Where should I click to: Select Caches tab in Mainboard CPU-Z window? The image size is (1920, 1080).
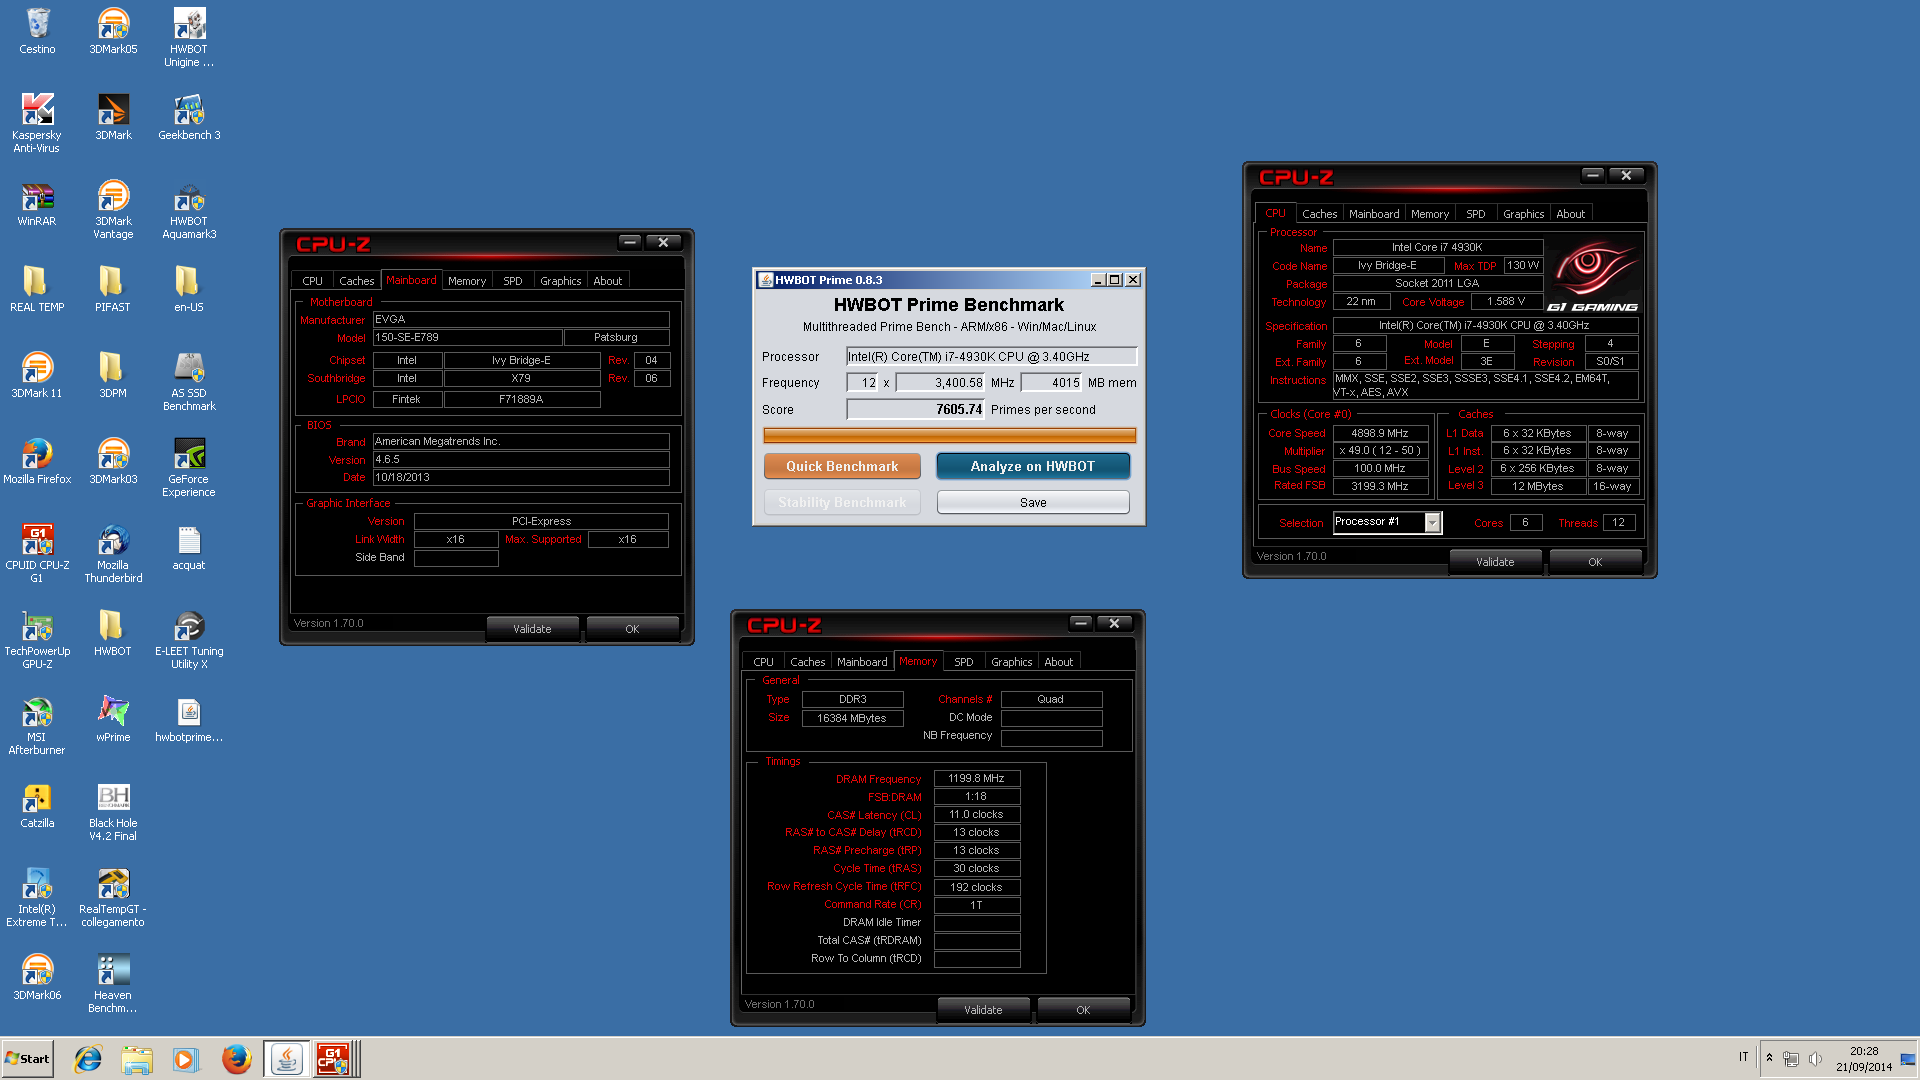356,281
